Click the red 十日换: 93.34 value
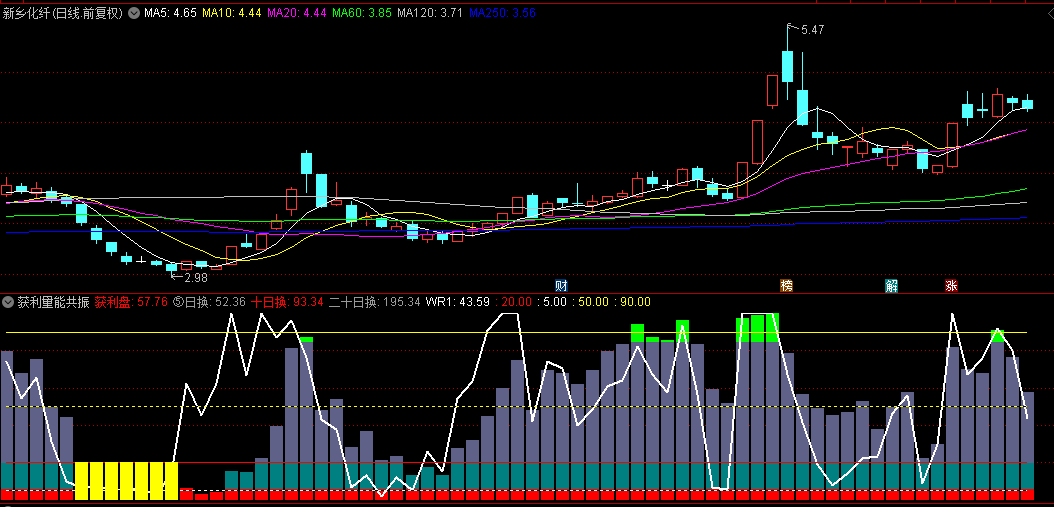 [x=288, y=302]
